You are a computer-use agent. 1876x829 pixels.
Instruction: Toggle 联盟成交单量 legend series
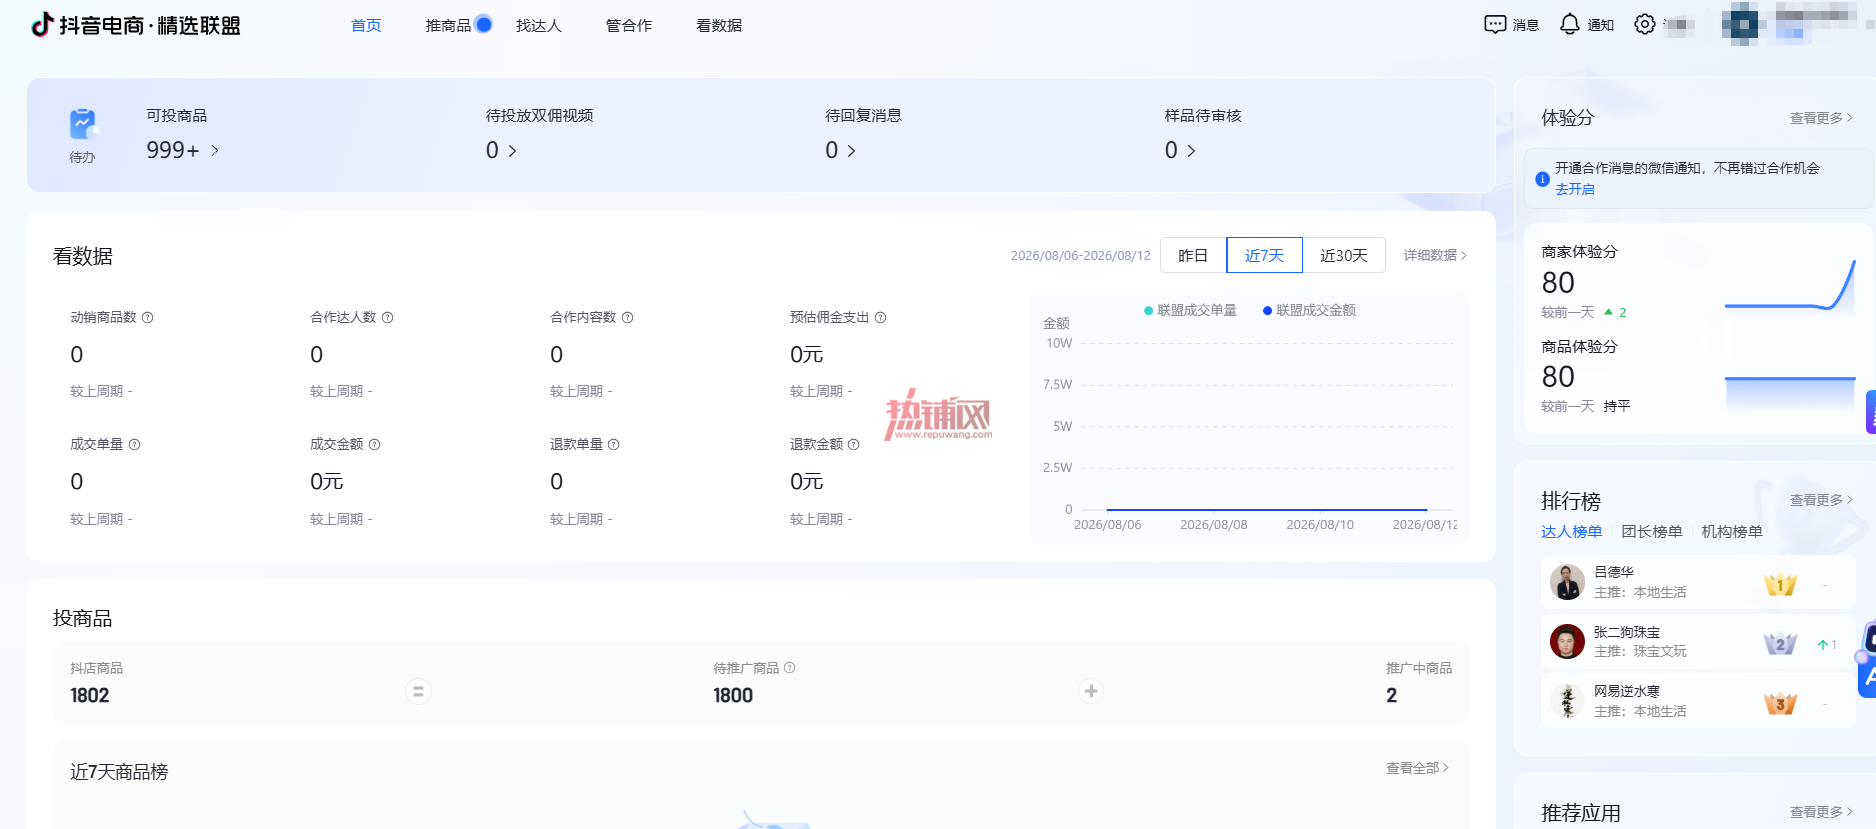tap(1190, 311)
